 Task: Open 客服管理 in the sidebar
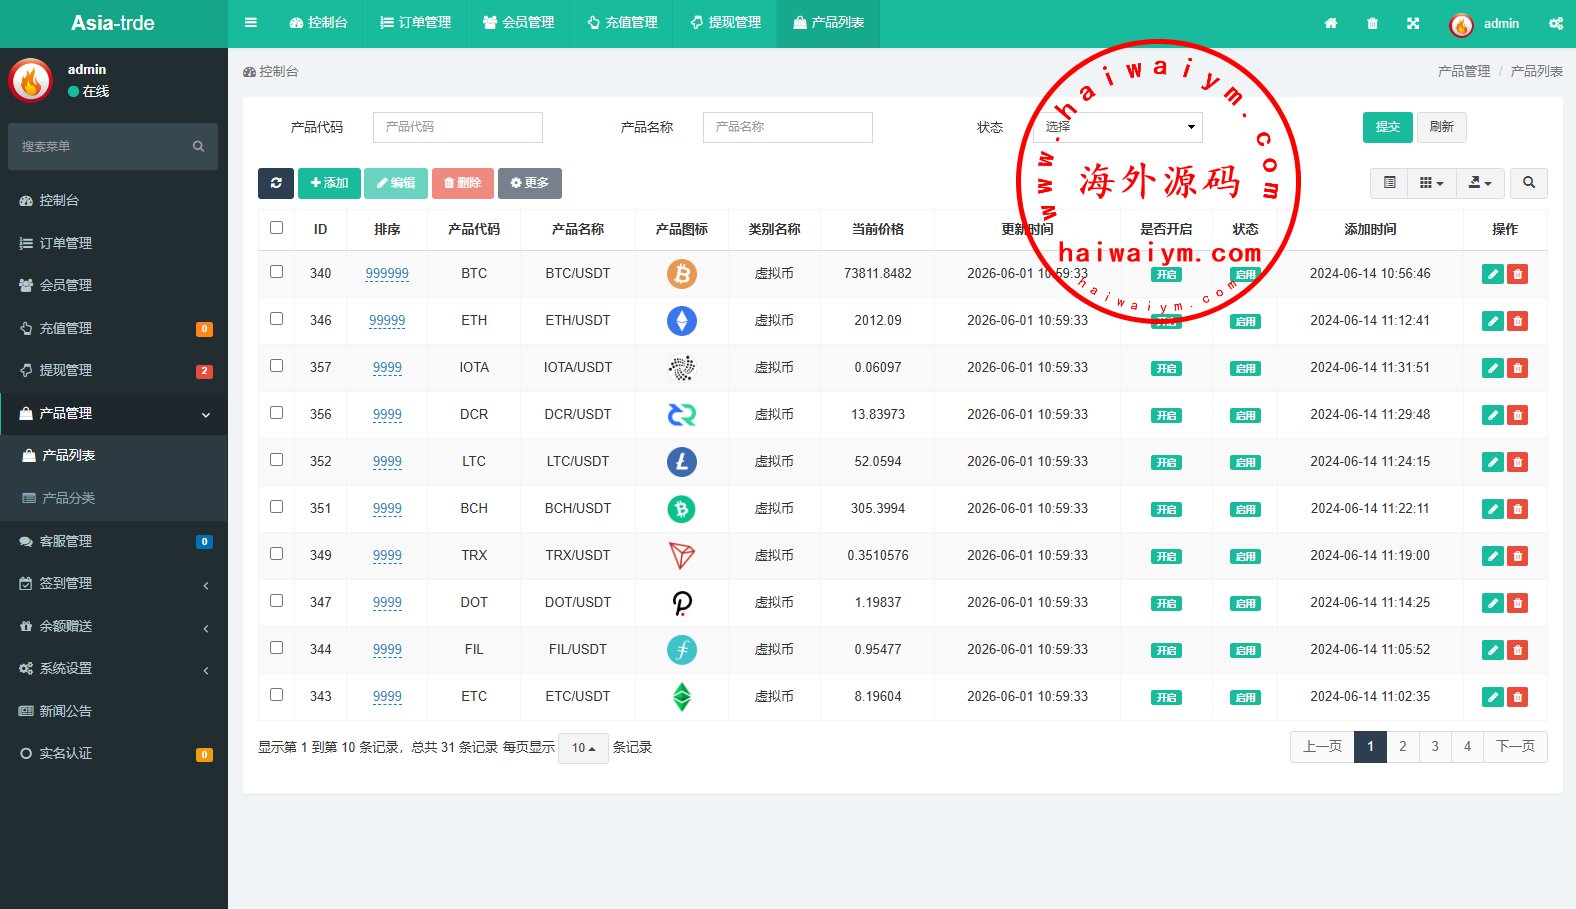114,541
